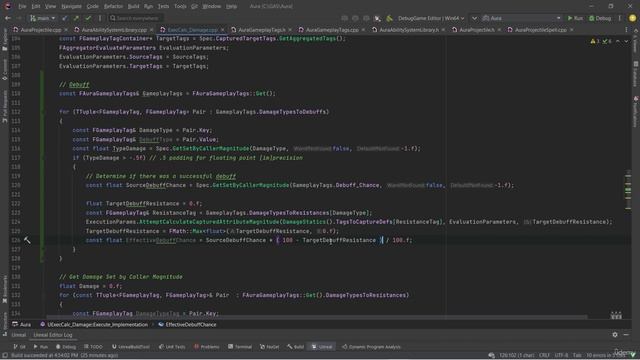This screenshot has width=640, height=360.
Task: Hide the bottom tool window with the minus icon
Action: [627, 335]
